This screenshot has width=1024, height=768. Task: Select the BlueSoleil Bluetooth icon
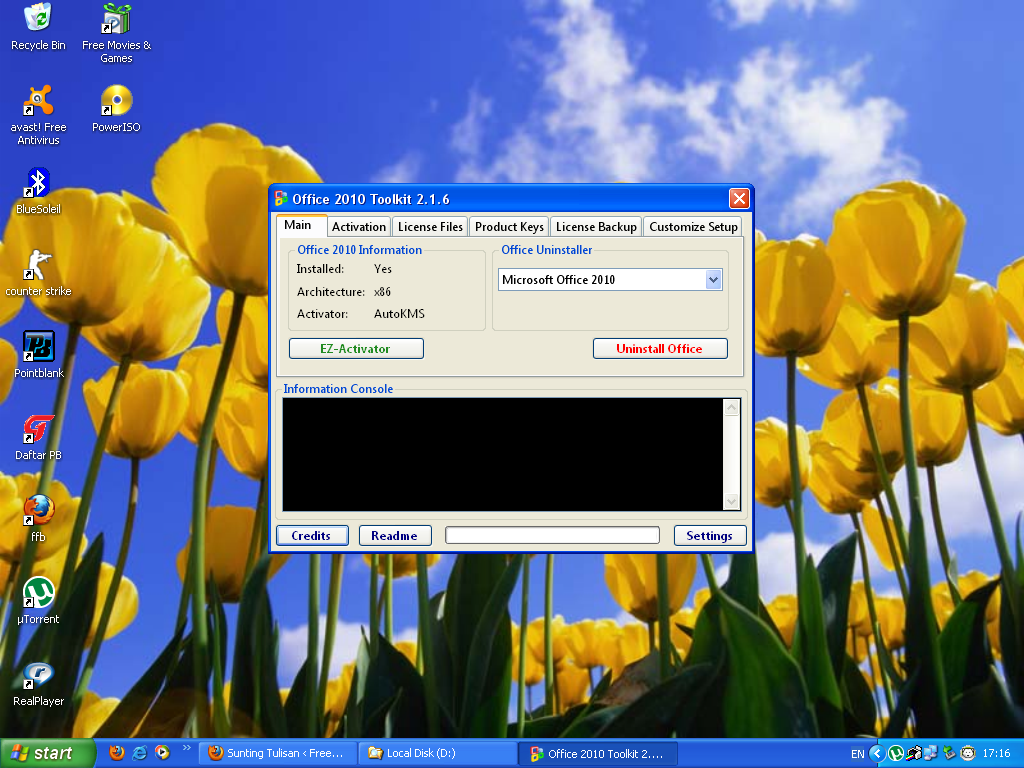coord(38,191)
